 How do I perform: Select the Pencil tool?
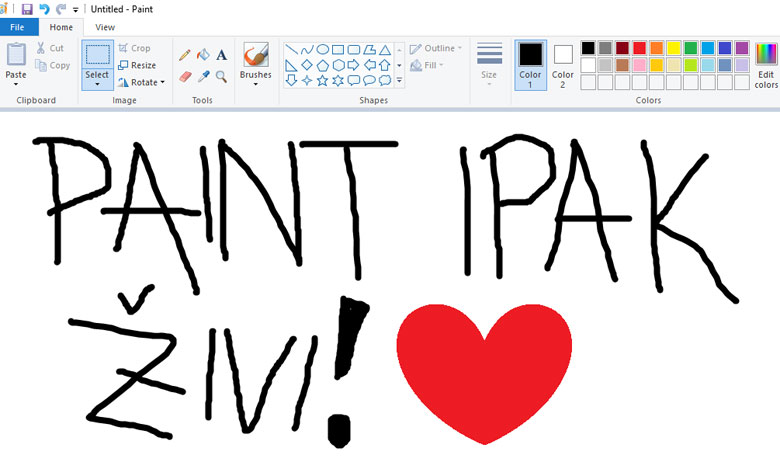(185, 55)
